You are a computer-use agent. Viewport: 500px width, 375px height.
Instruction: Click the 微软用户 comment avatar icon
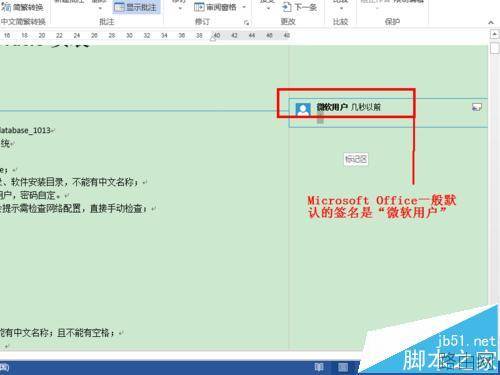coord(303,109)
